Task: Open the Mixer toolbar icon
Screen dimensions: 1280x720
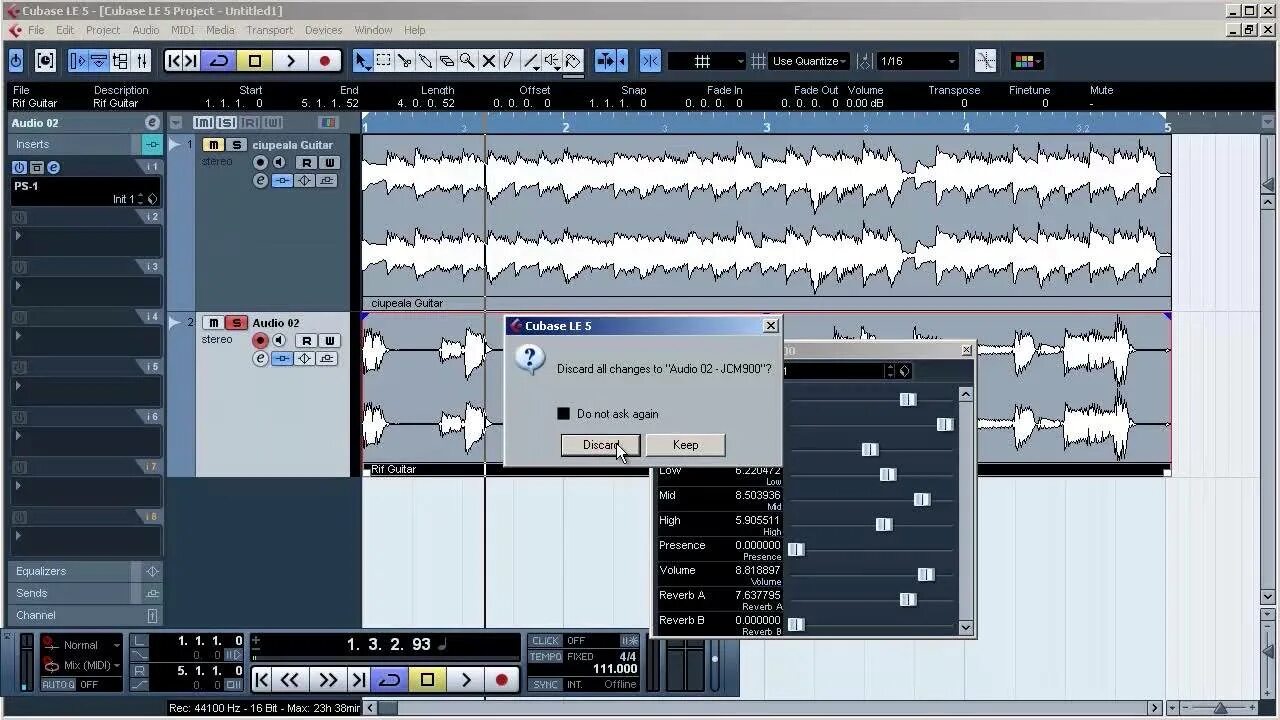Action: pyautogui.click(x=141, y=61)
